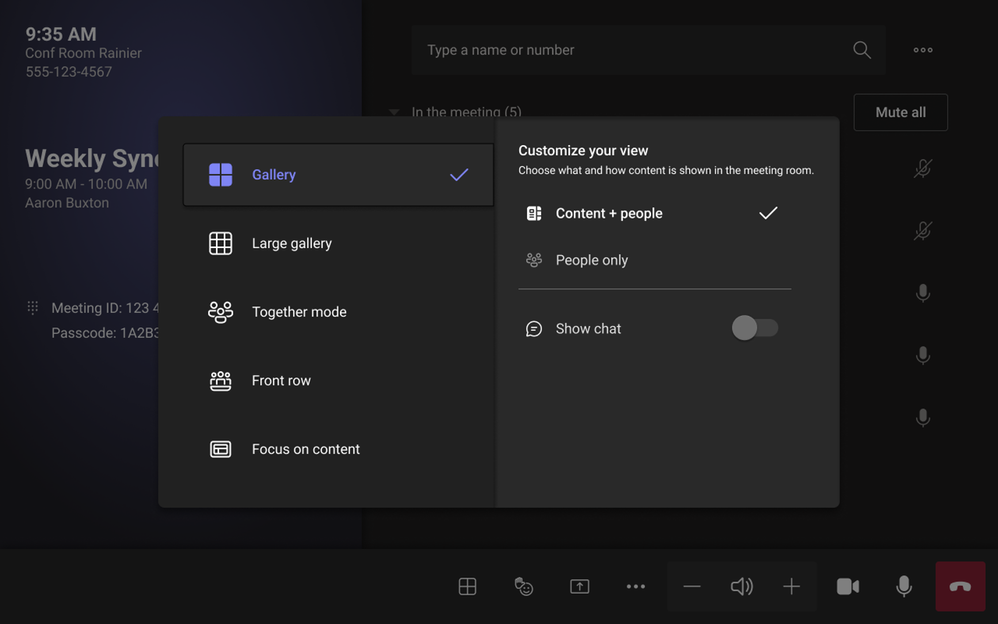The width and height of the screenshot is (998, 624).
Task: Select the Content + people option
Action: point(609,213)
